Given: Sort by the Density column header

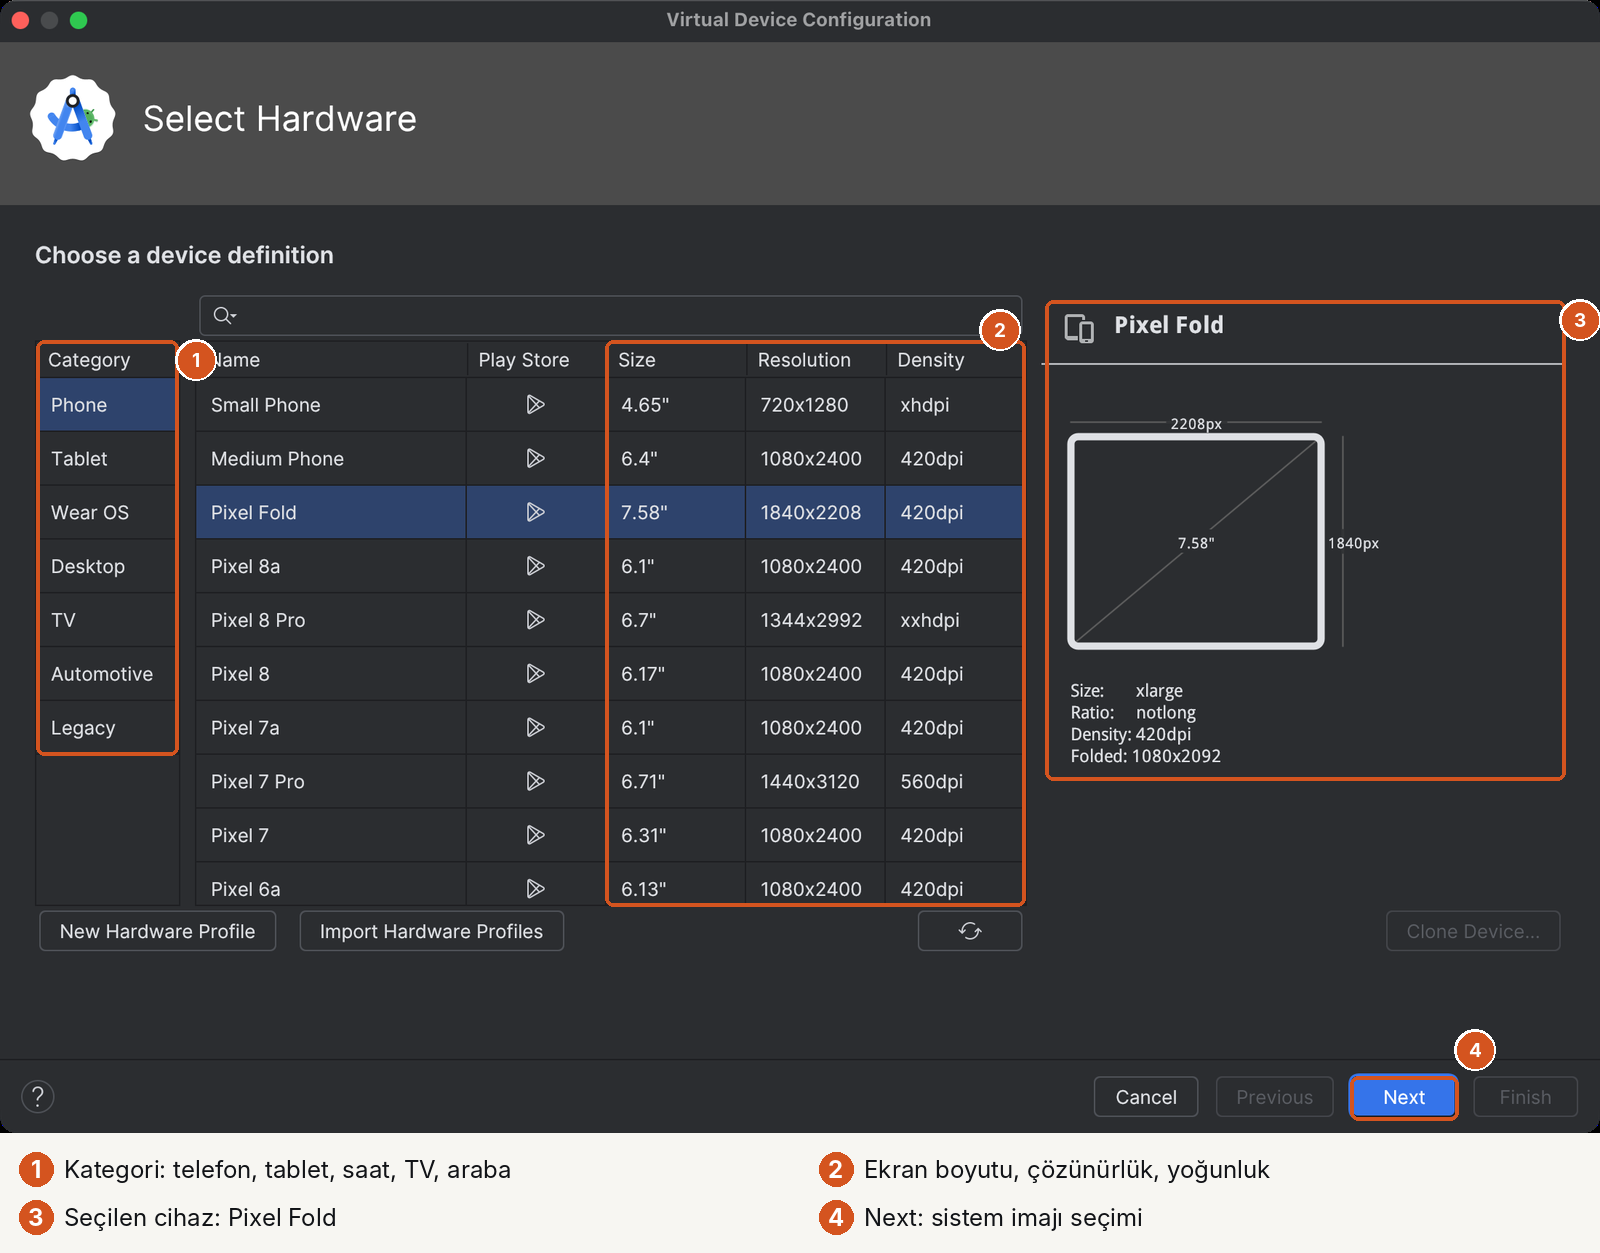Looking at the screenshot, I should (954, 360).
